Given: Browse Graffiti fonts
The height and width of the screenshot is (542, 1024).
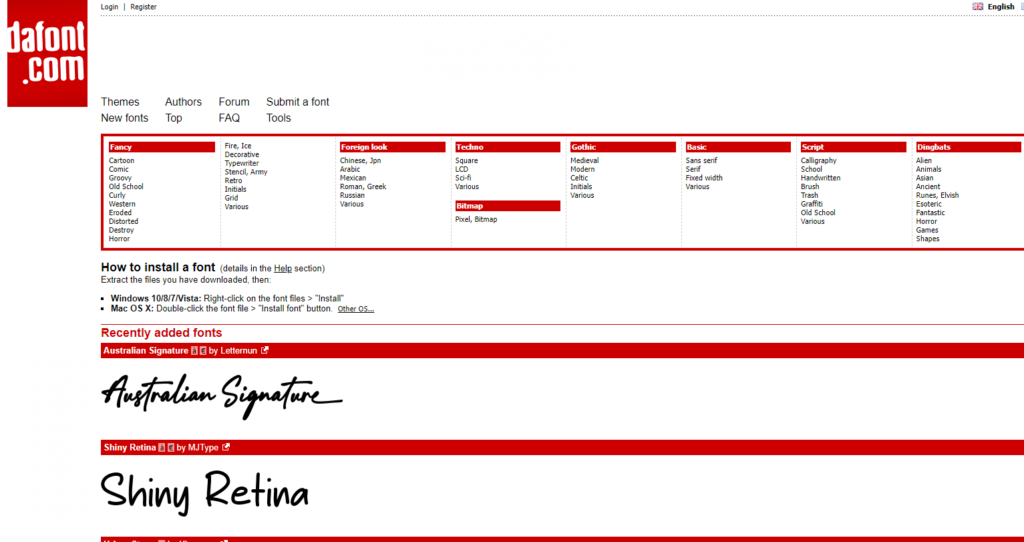Looking at the screenshot, I should tap(812, 204).
